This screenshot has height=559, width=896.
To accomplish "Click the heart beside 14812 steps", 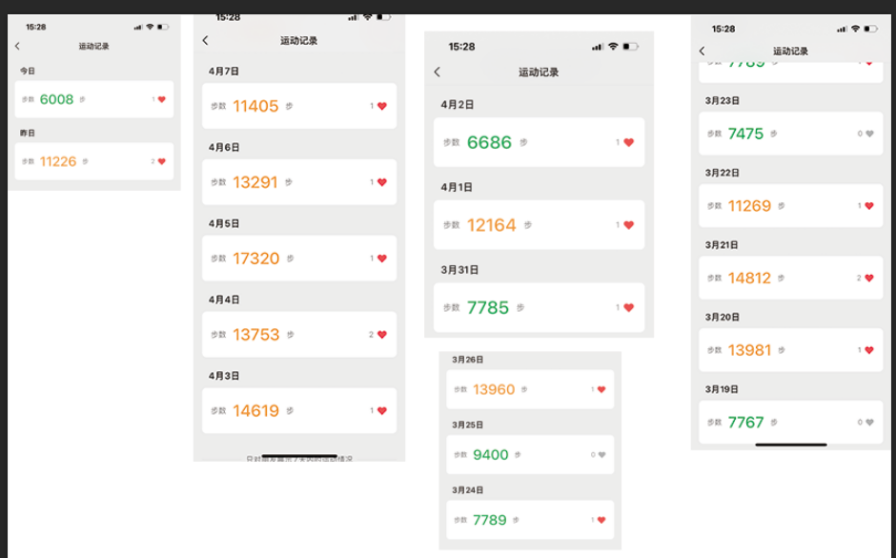I will click(x=868, y=278).
